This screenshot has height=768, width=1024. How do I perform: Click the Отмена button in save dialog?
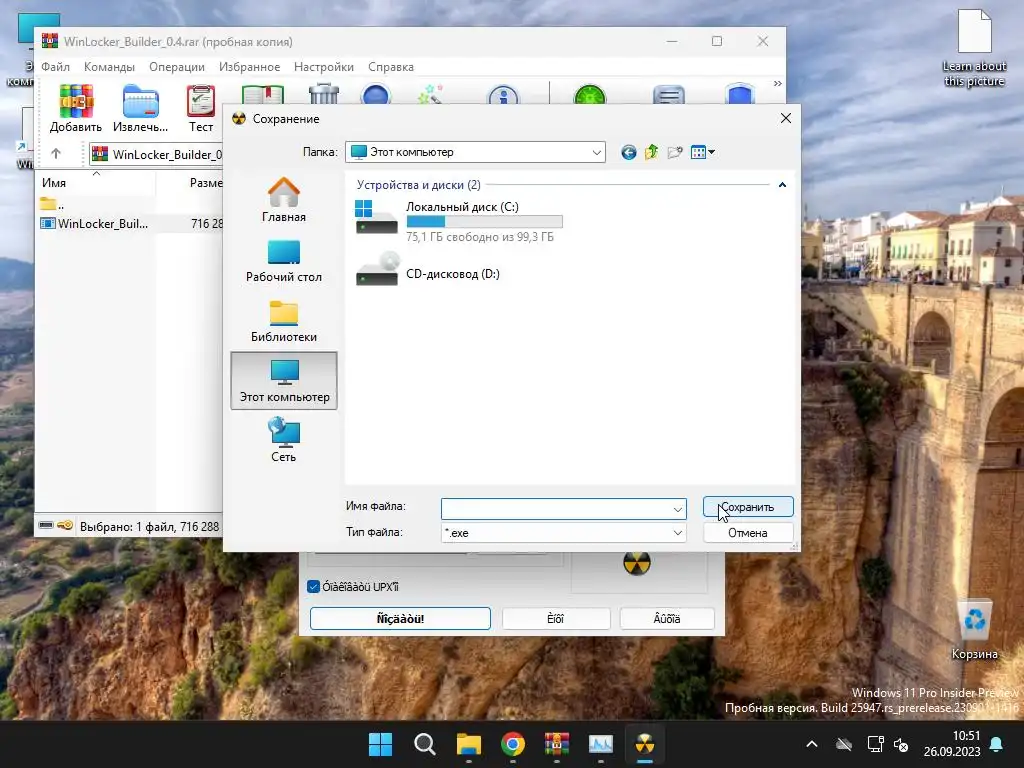(x=748, y=533)
